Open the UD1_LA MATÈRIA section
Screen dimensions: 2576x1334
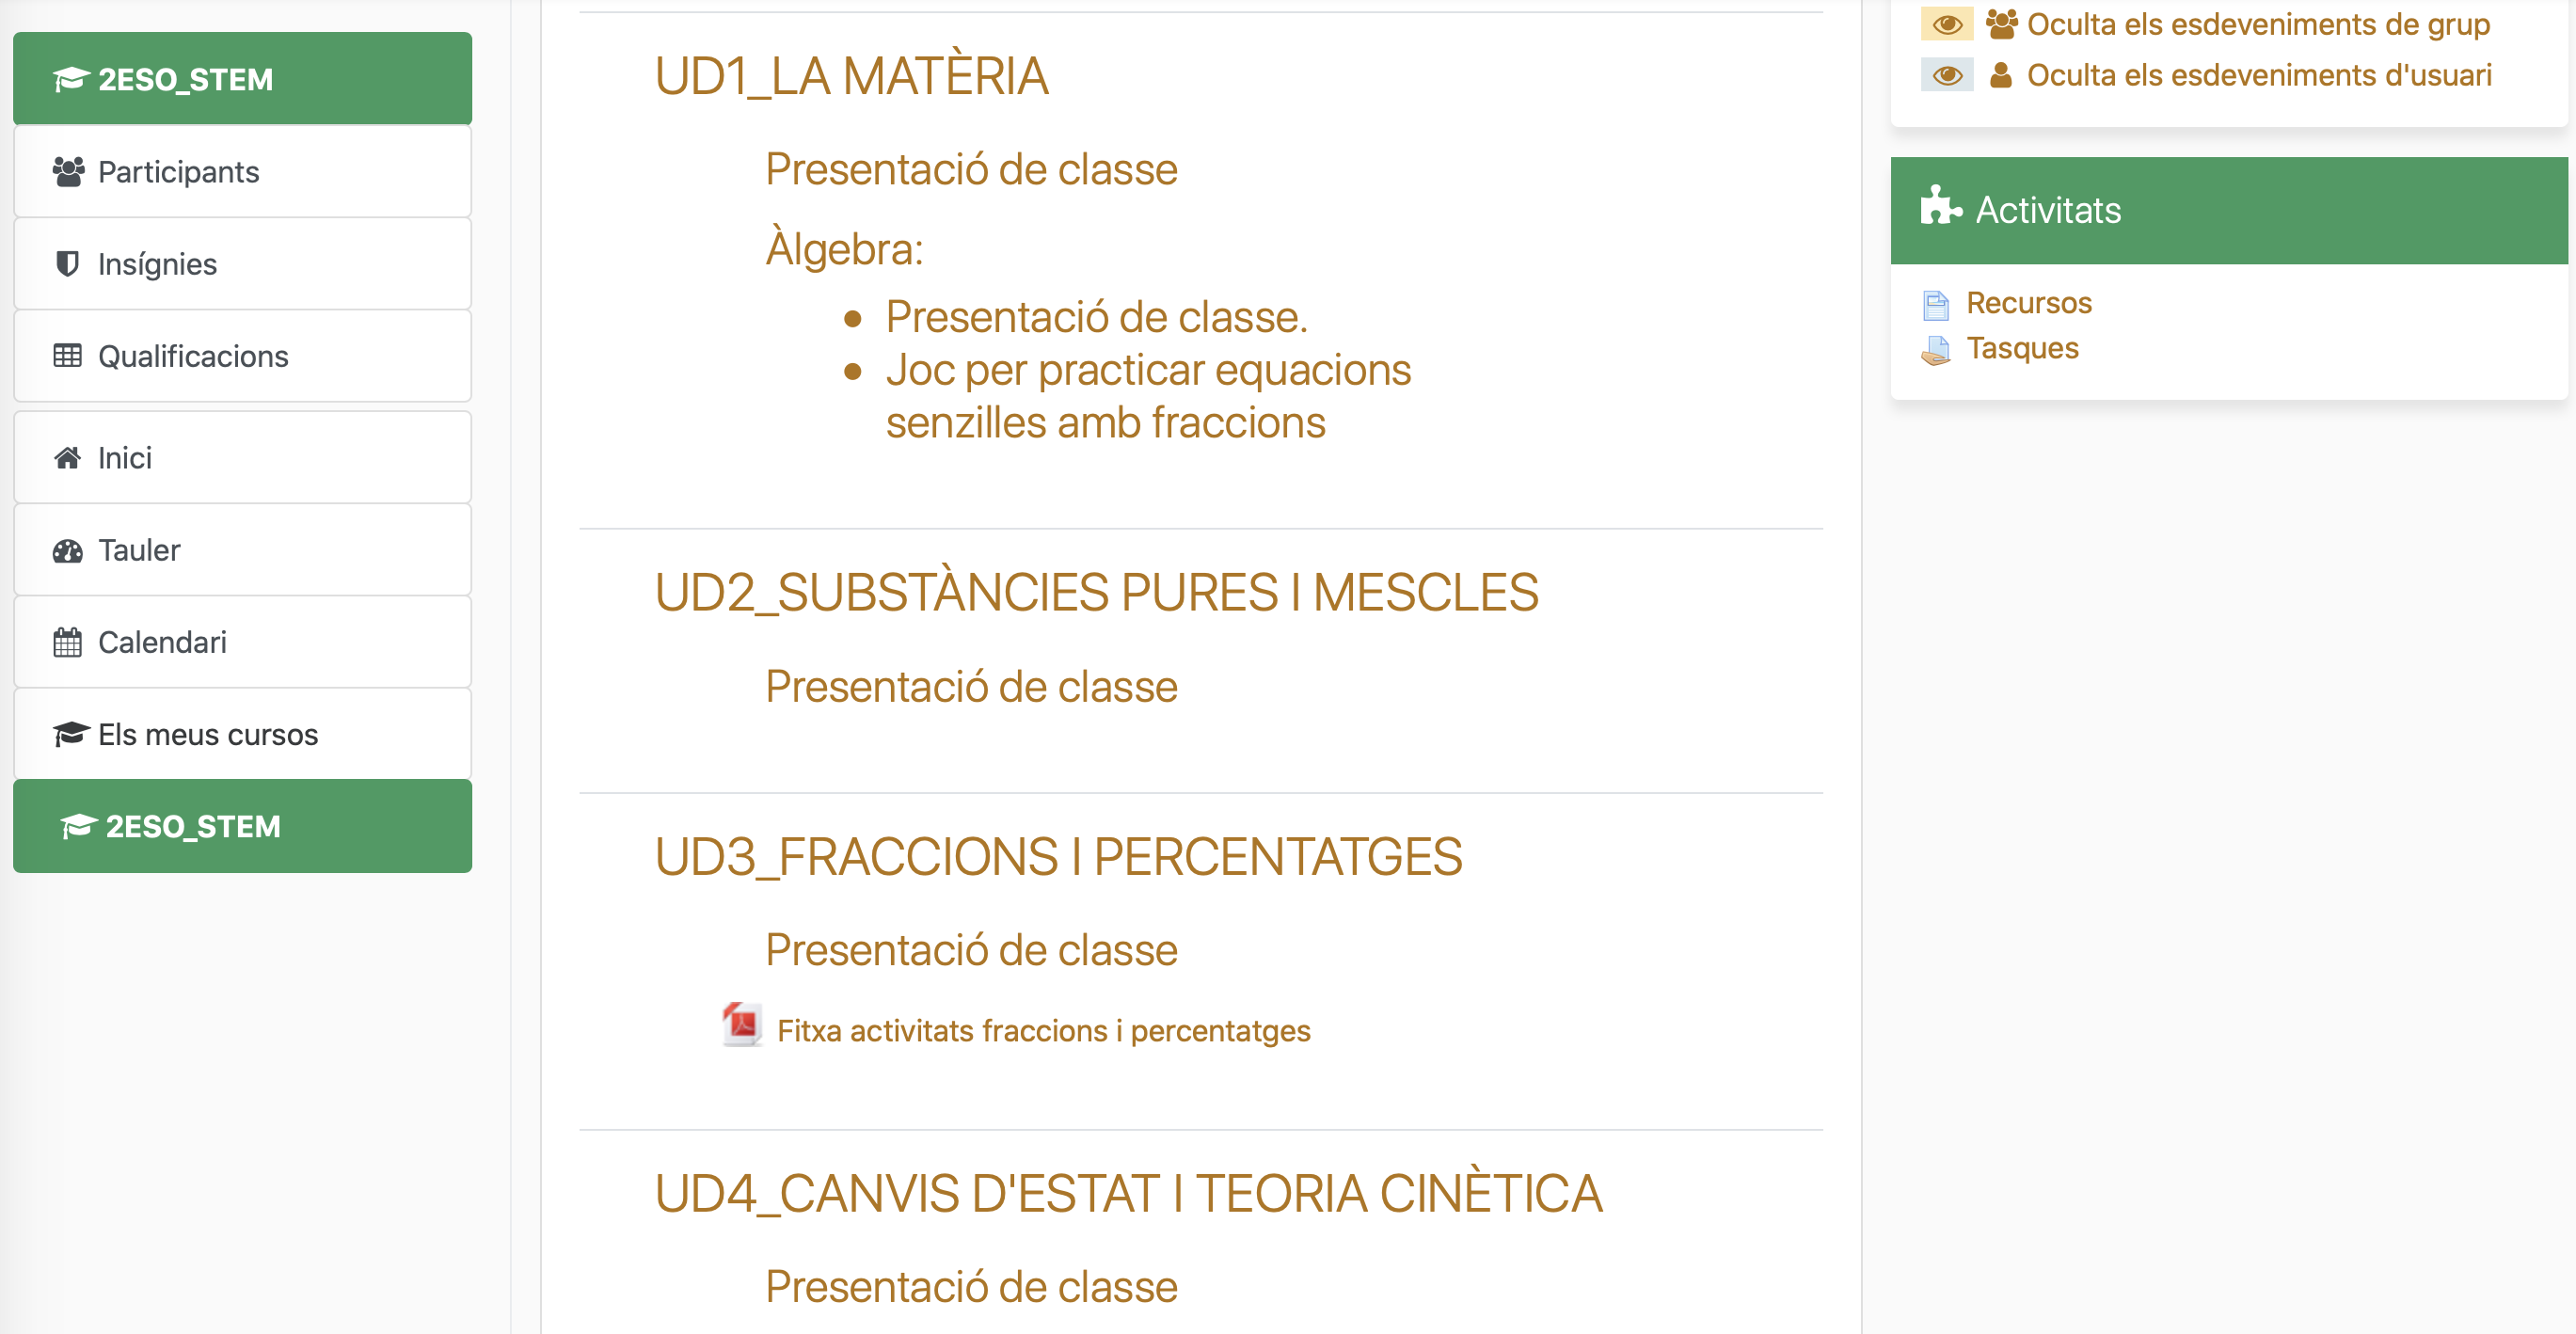click(x=851, y=76)
